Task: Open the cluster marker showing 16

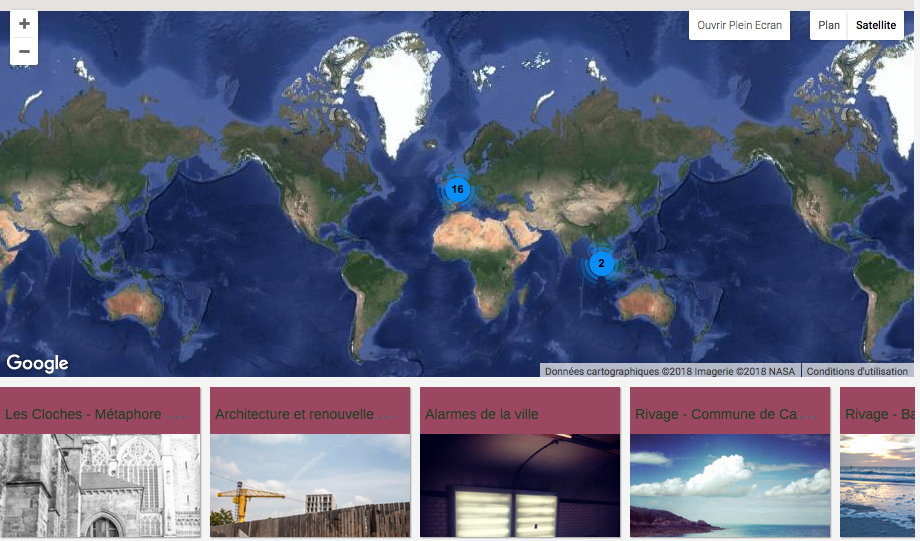Action: coord(457,189)
